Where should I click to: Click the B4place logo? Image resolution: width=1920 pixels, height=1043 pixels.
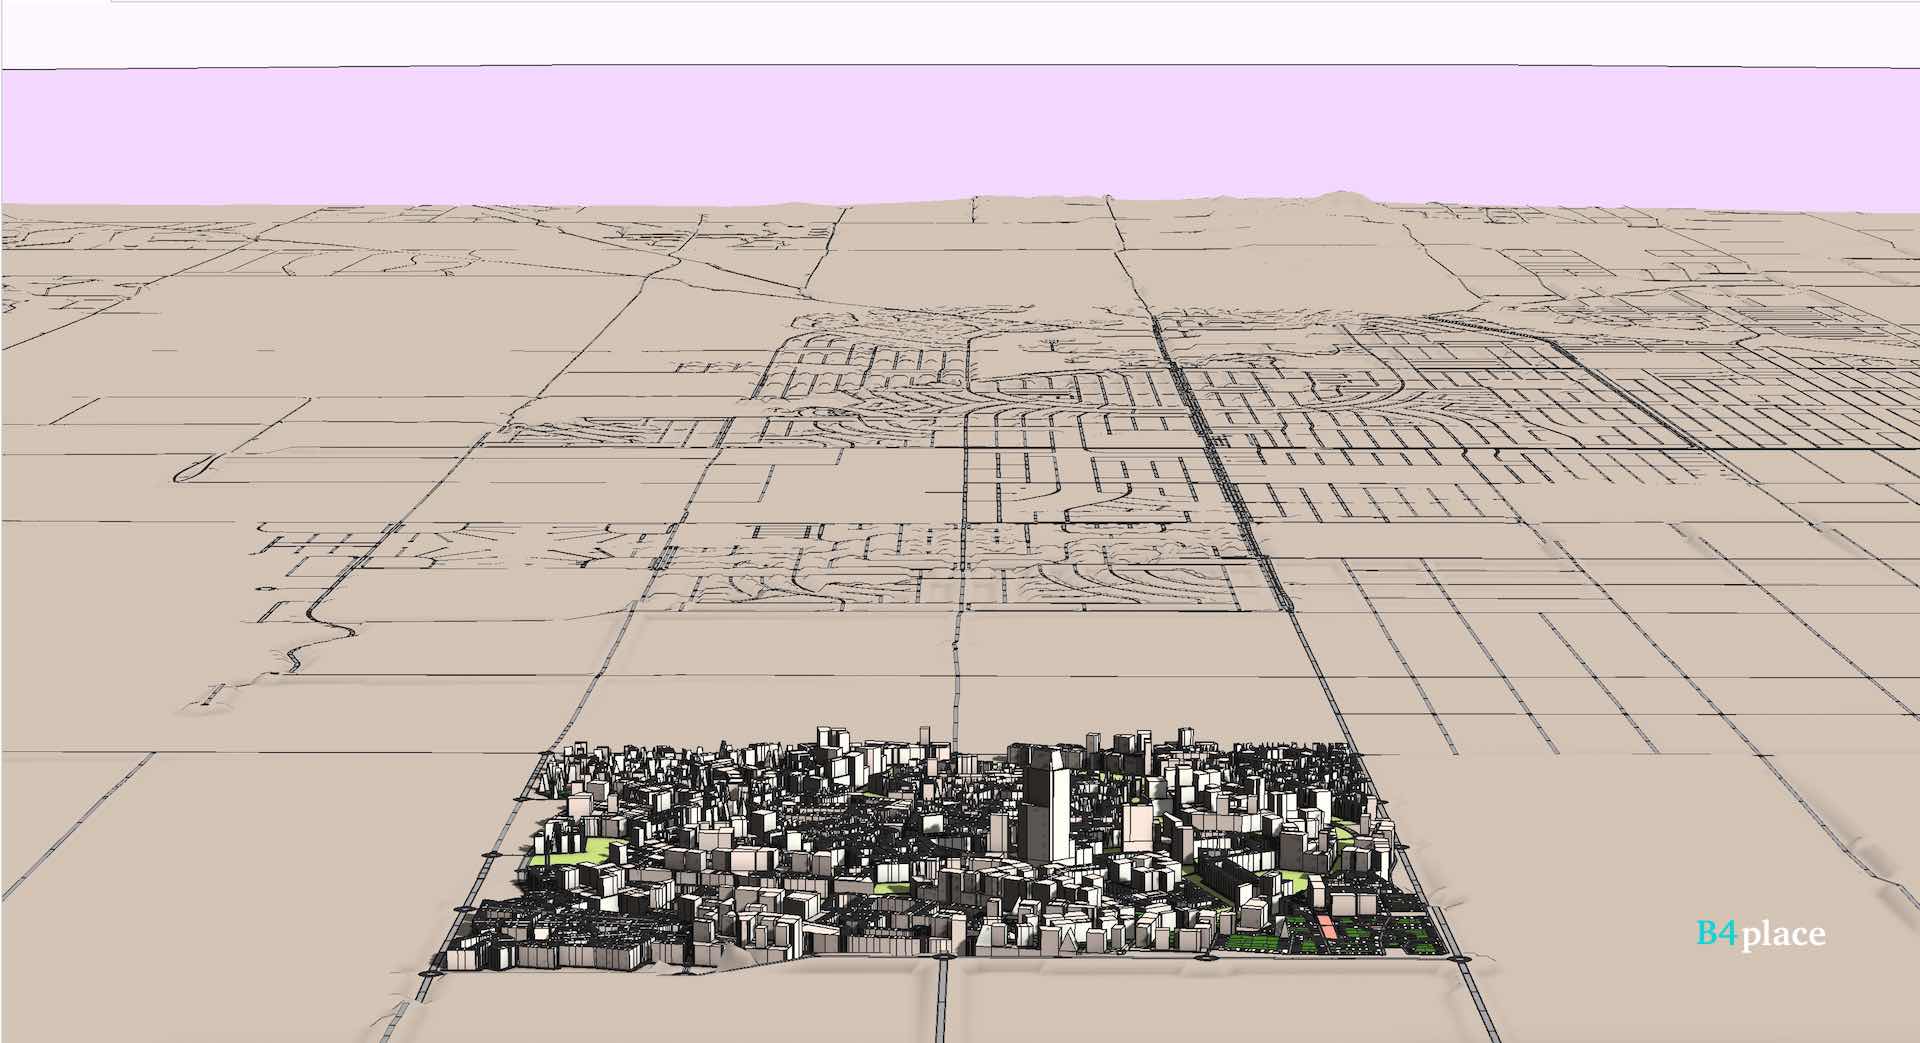1760,934
